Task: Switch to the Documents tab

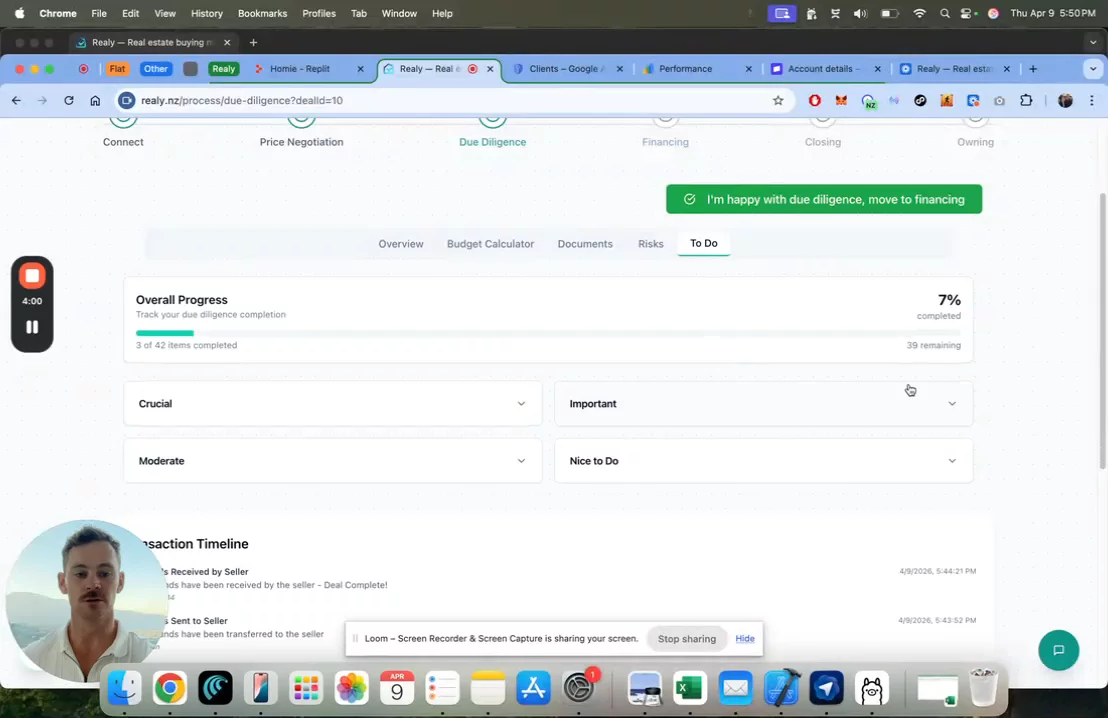Action: [x=585, y=244]
